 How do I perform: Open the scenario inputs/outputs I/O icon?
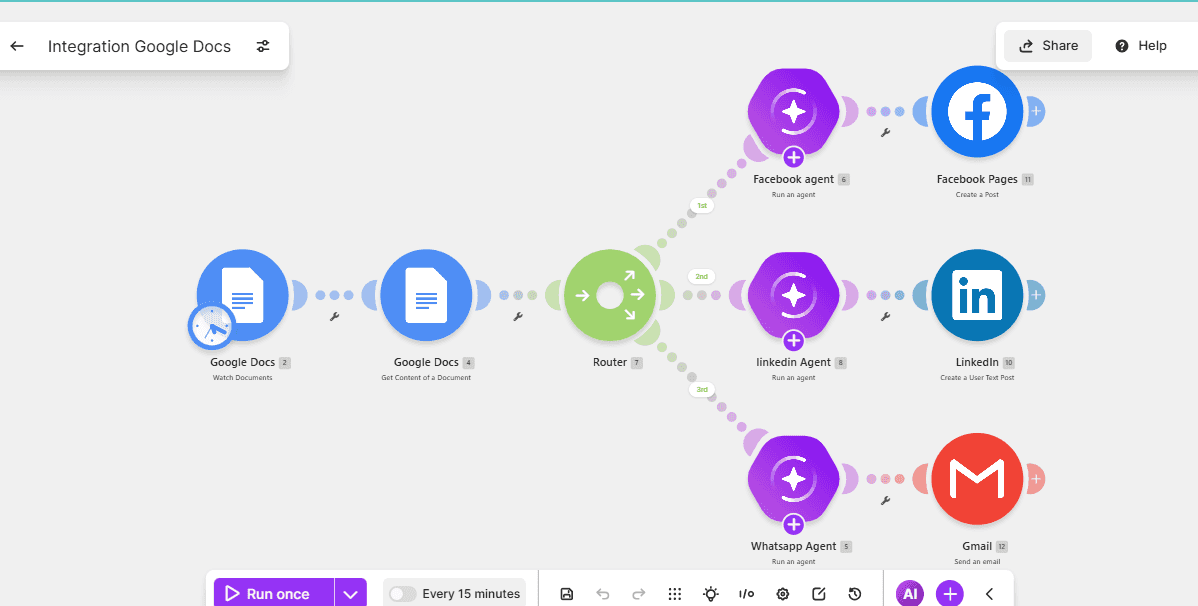point(746,594)
